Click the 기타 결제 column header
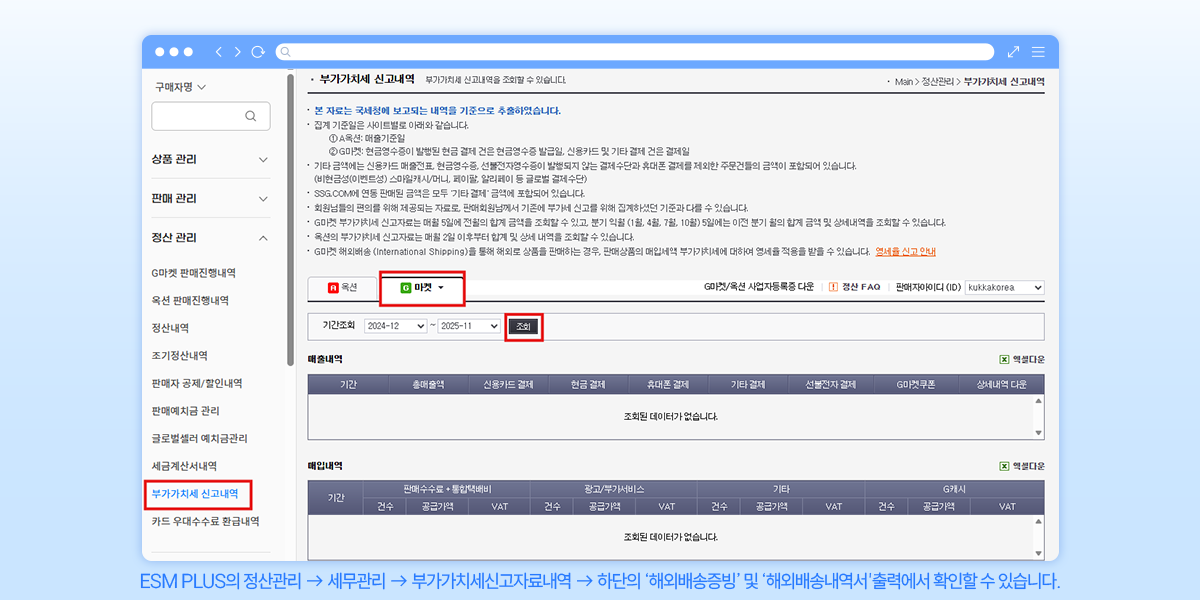 [748, 384]
